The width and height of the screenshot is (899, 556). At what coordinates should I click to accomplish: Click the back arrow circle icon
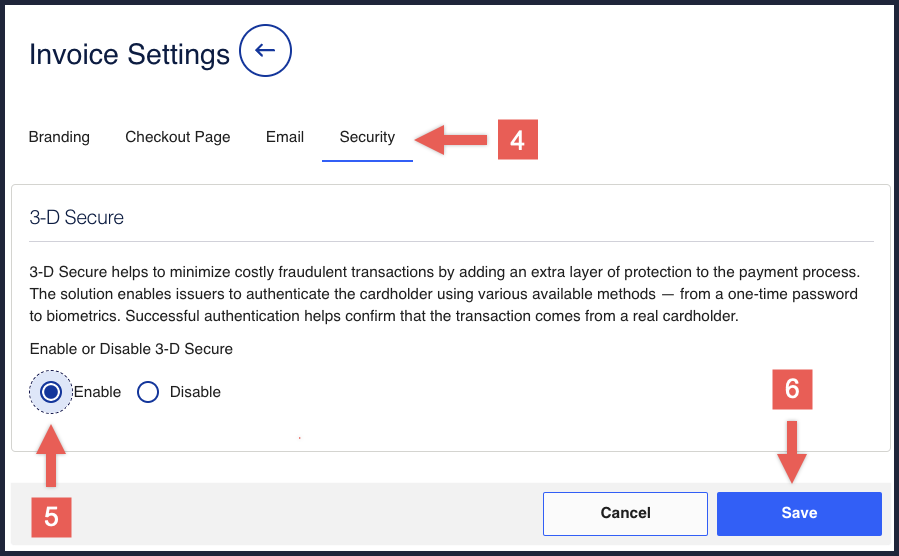pos(265,52)
